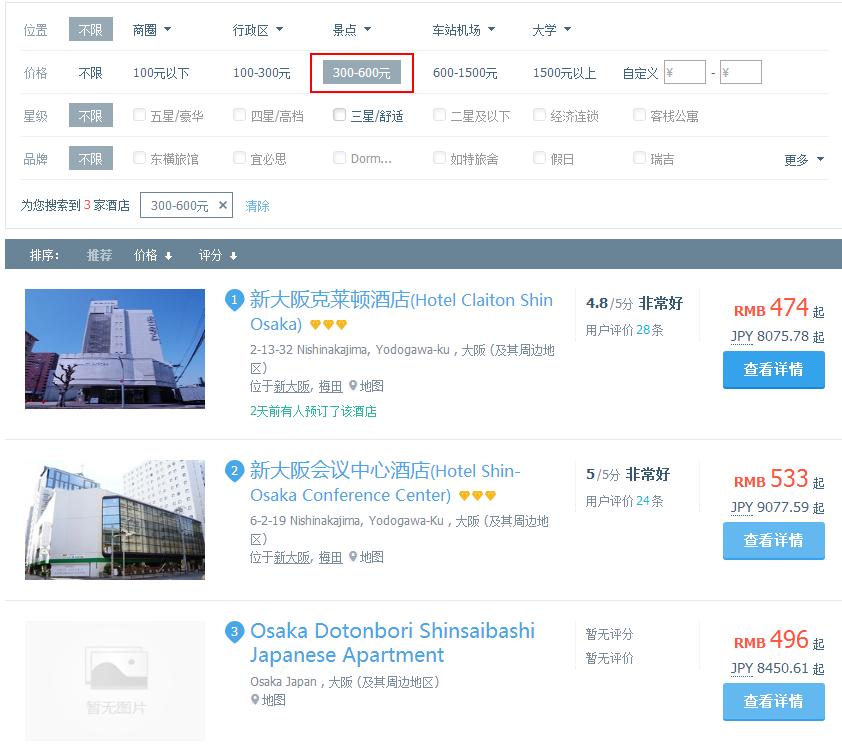Viewport: 842px width, 744px height.
Task: Switch sorting to 推荐
Action: (x=100, y=254)
